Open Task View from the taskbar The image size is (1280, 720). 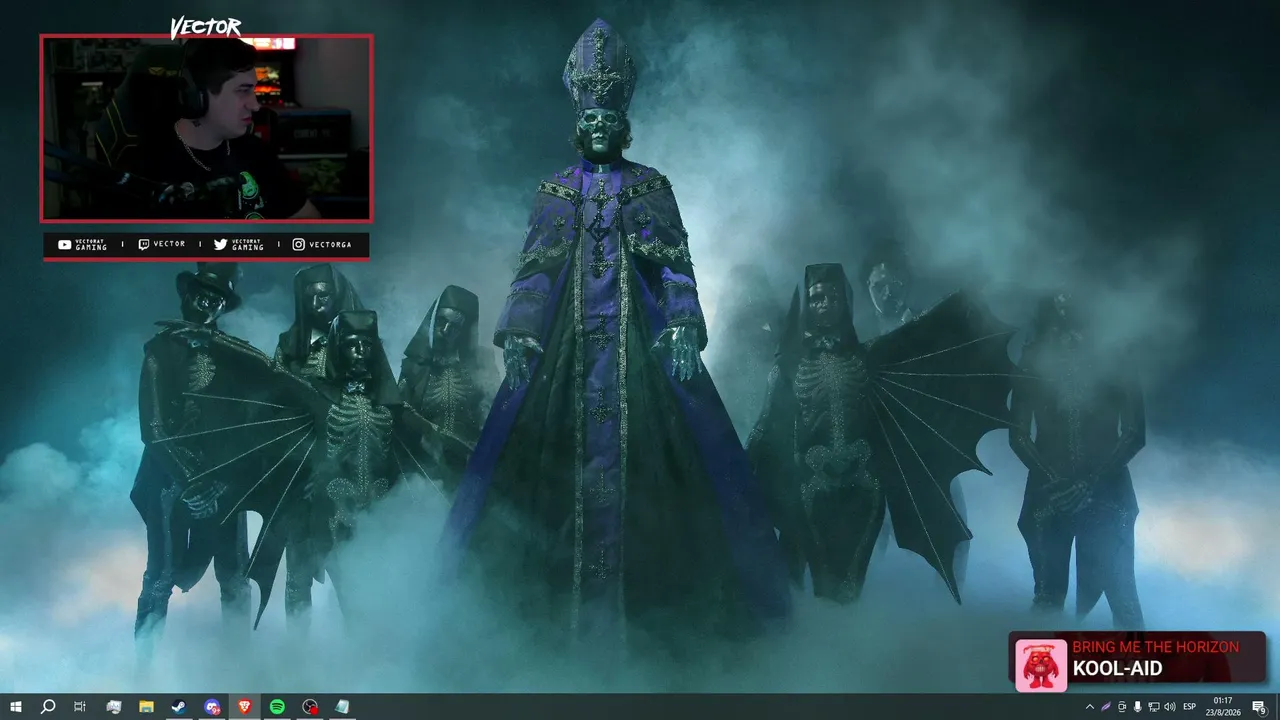[80, 707]
